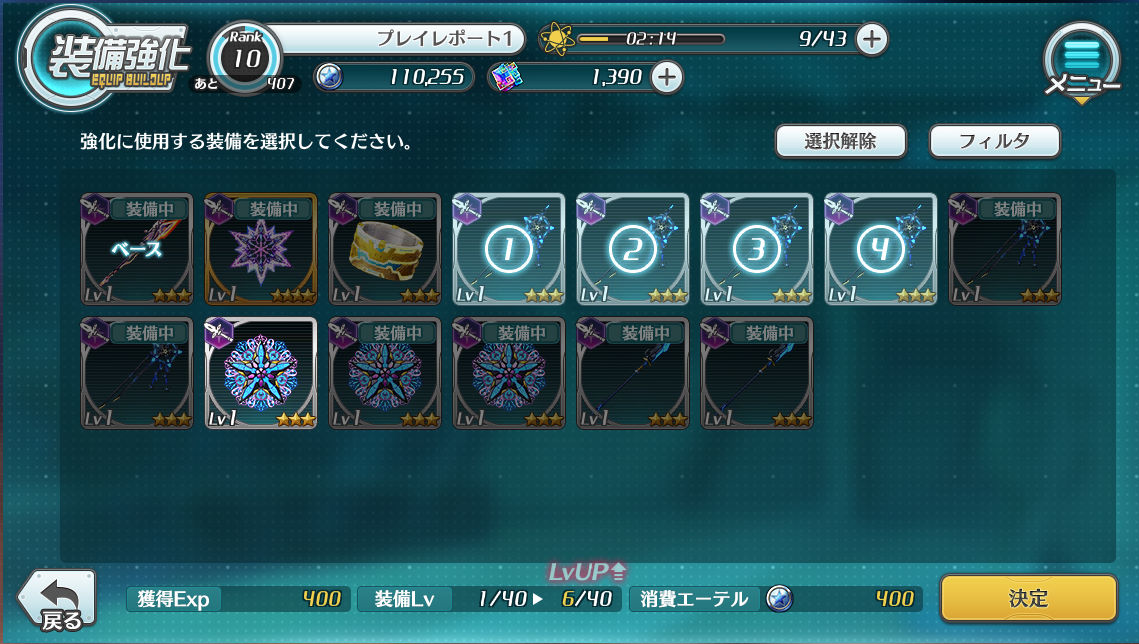The width and height of the screenshot is (1139, 644).
Task: Deselect the staff marked number 2
Action: pos(633,249)
